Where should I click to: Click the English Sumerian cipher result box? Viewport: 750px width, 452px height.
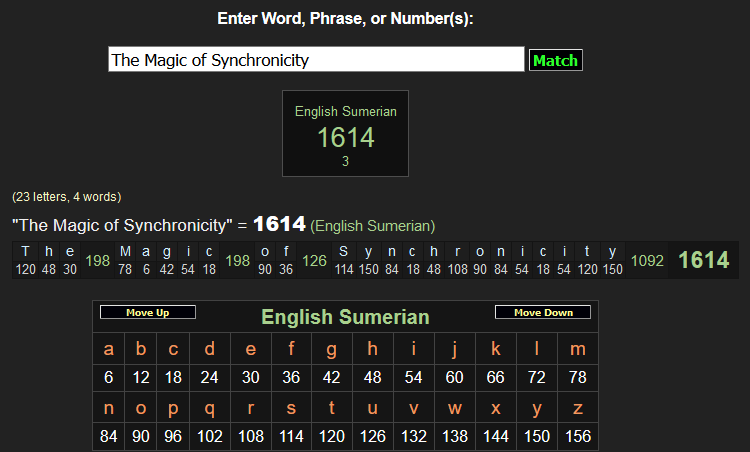tap(345, 134)
